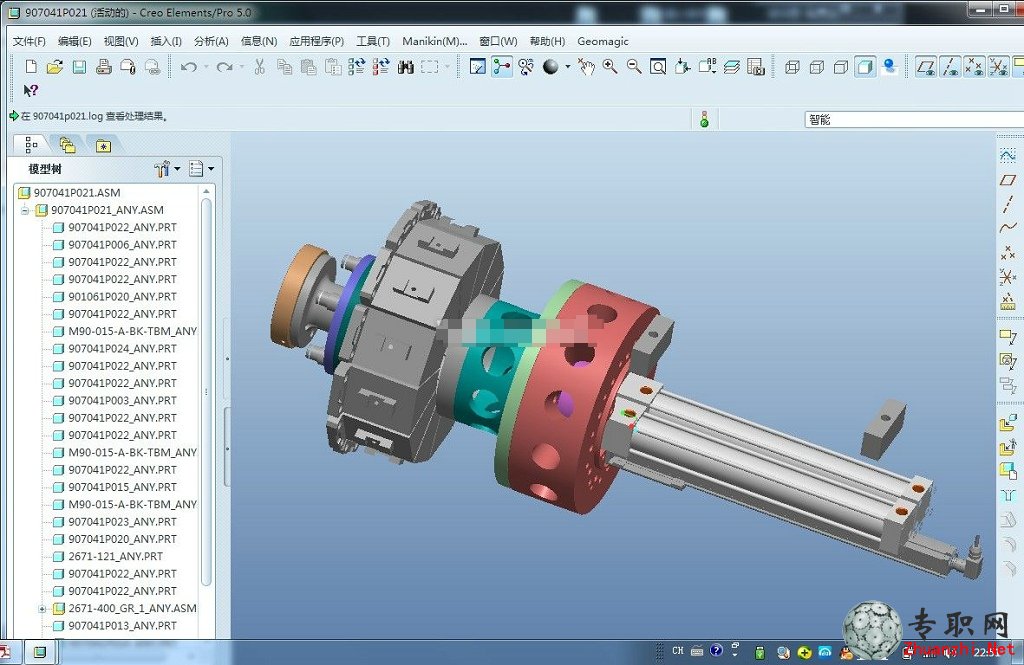Image resolution: width=1024 pixels, height=665 pixels.
Task: Open the undo history dropdown arrow
Action: pos(206,67)
